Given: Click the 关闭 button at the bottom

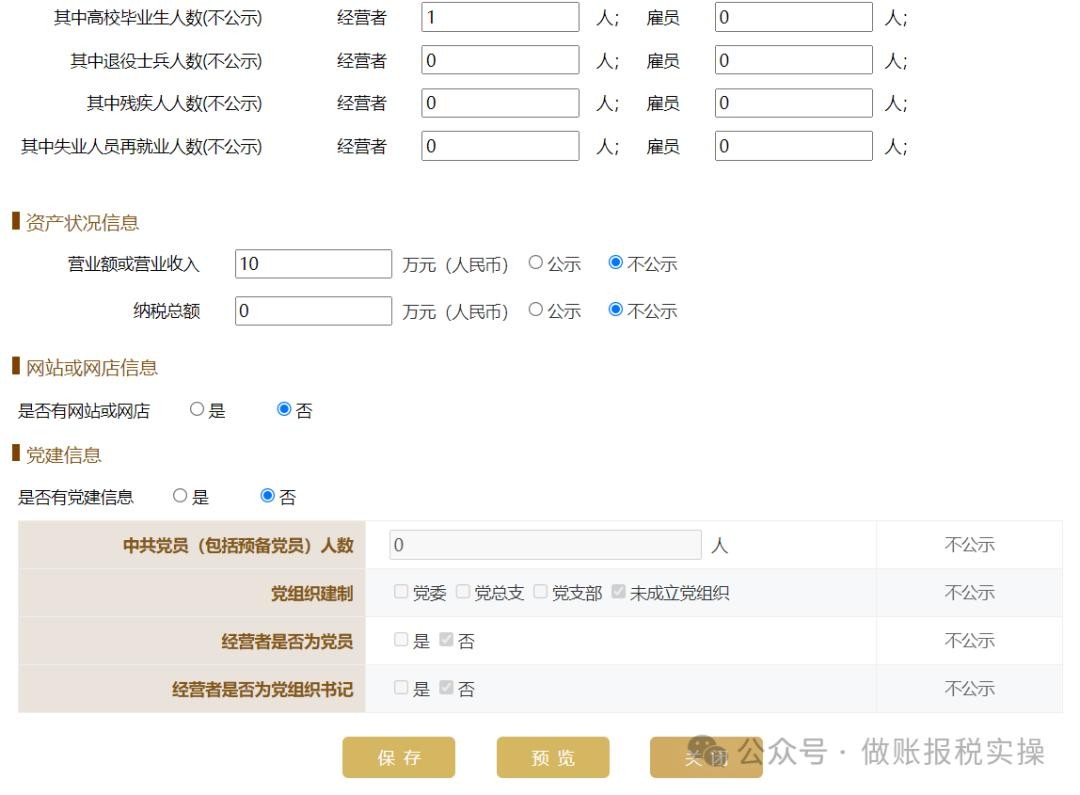Looking at the screenshot, I should pos(705,757).
